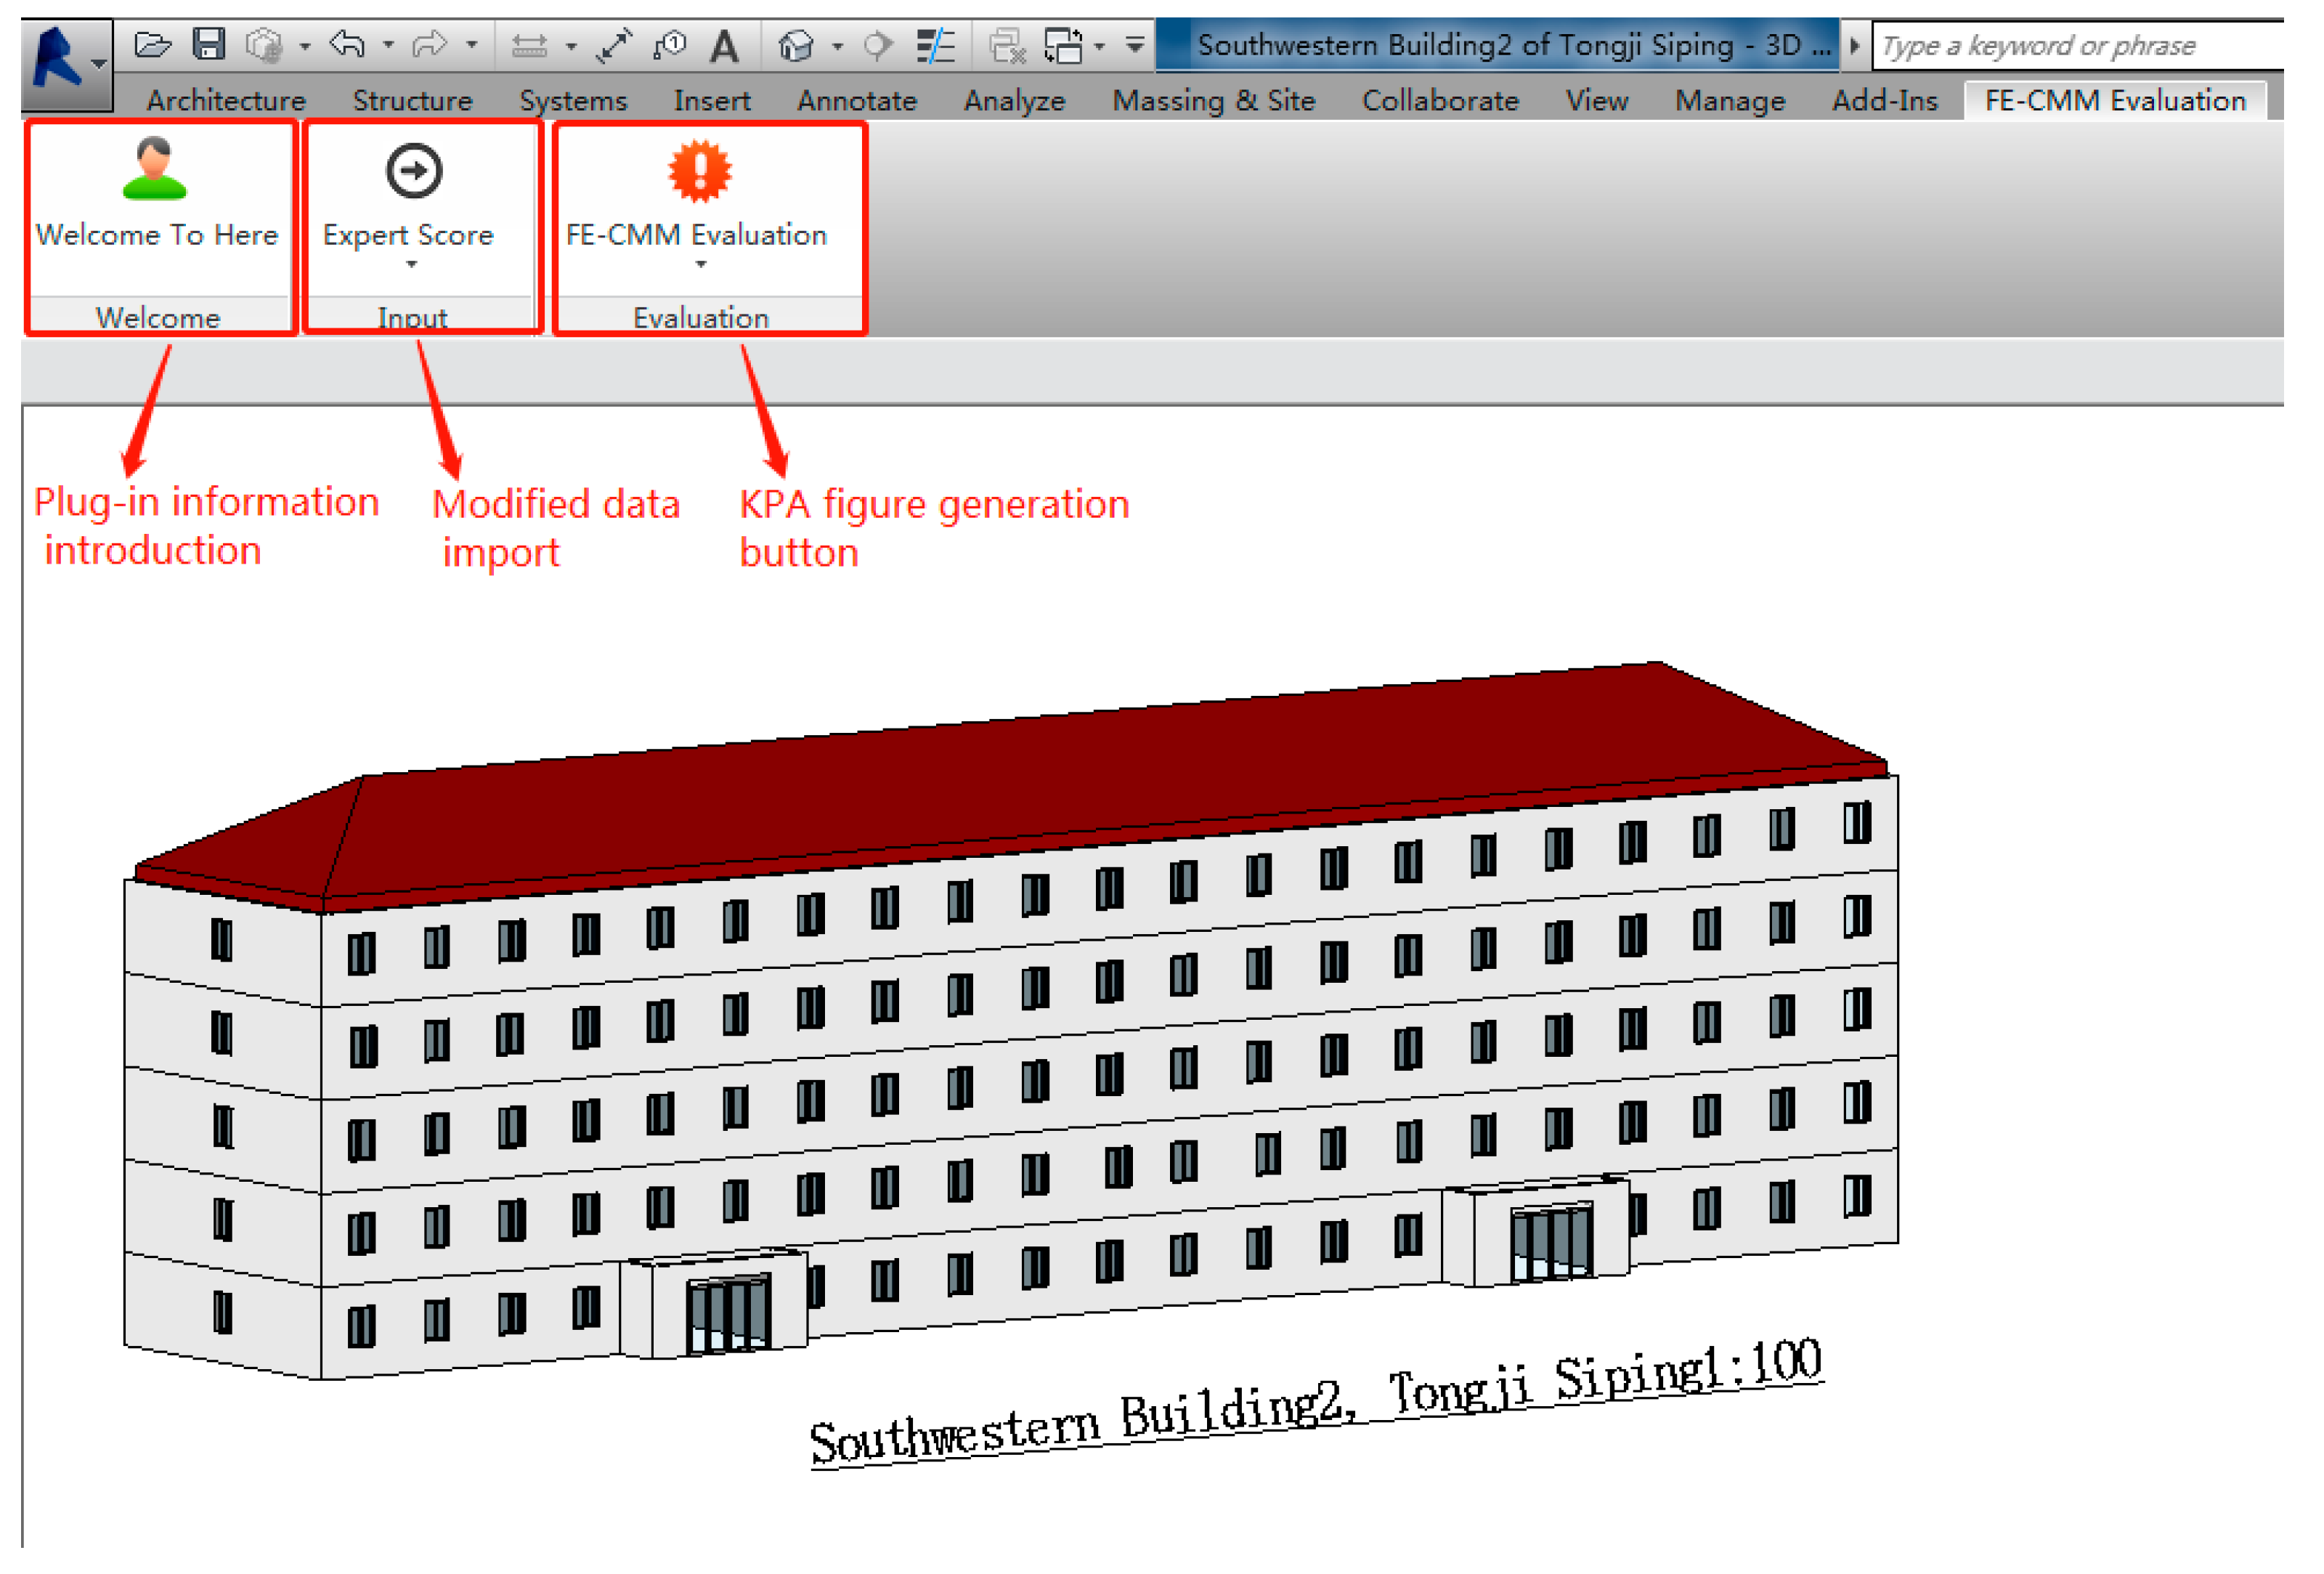Viewport: 2324px width, 1574px height.
Task: Select the Measure tool icon
Action: point(529,46)
